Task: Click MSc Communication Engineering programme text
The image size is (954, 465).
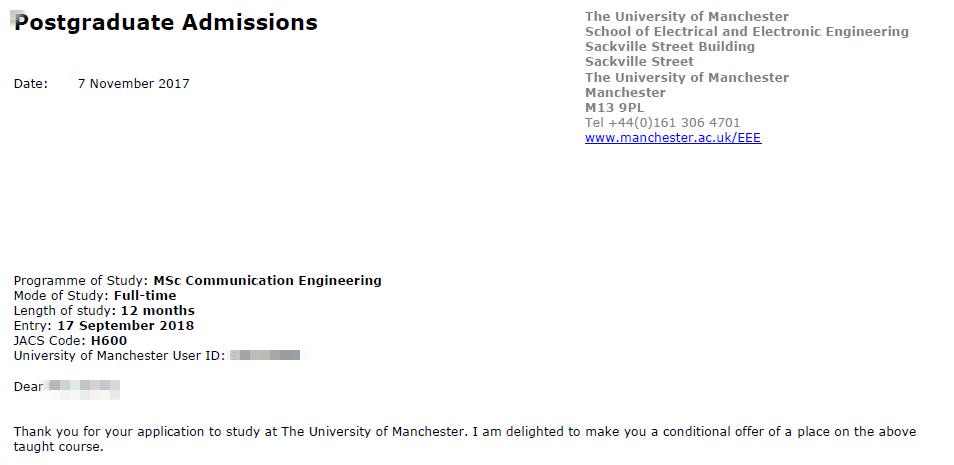Action: point(267,281)
